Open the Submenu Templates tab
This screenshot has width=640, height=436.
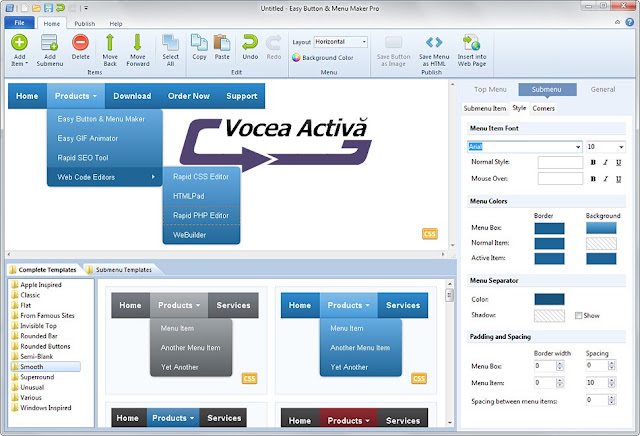[123, 270]
